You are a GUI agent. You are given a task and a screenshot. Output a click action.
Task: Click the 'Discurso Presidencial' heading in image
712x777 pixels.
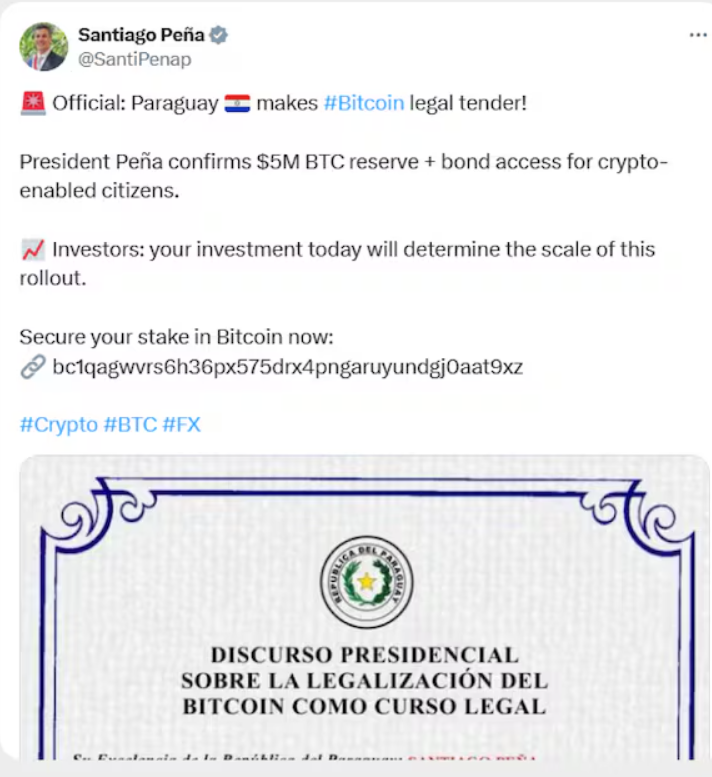click(x=364, y=657)
